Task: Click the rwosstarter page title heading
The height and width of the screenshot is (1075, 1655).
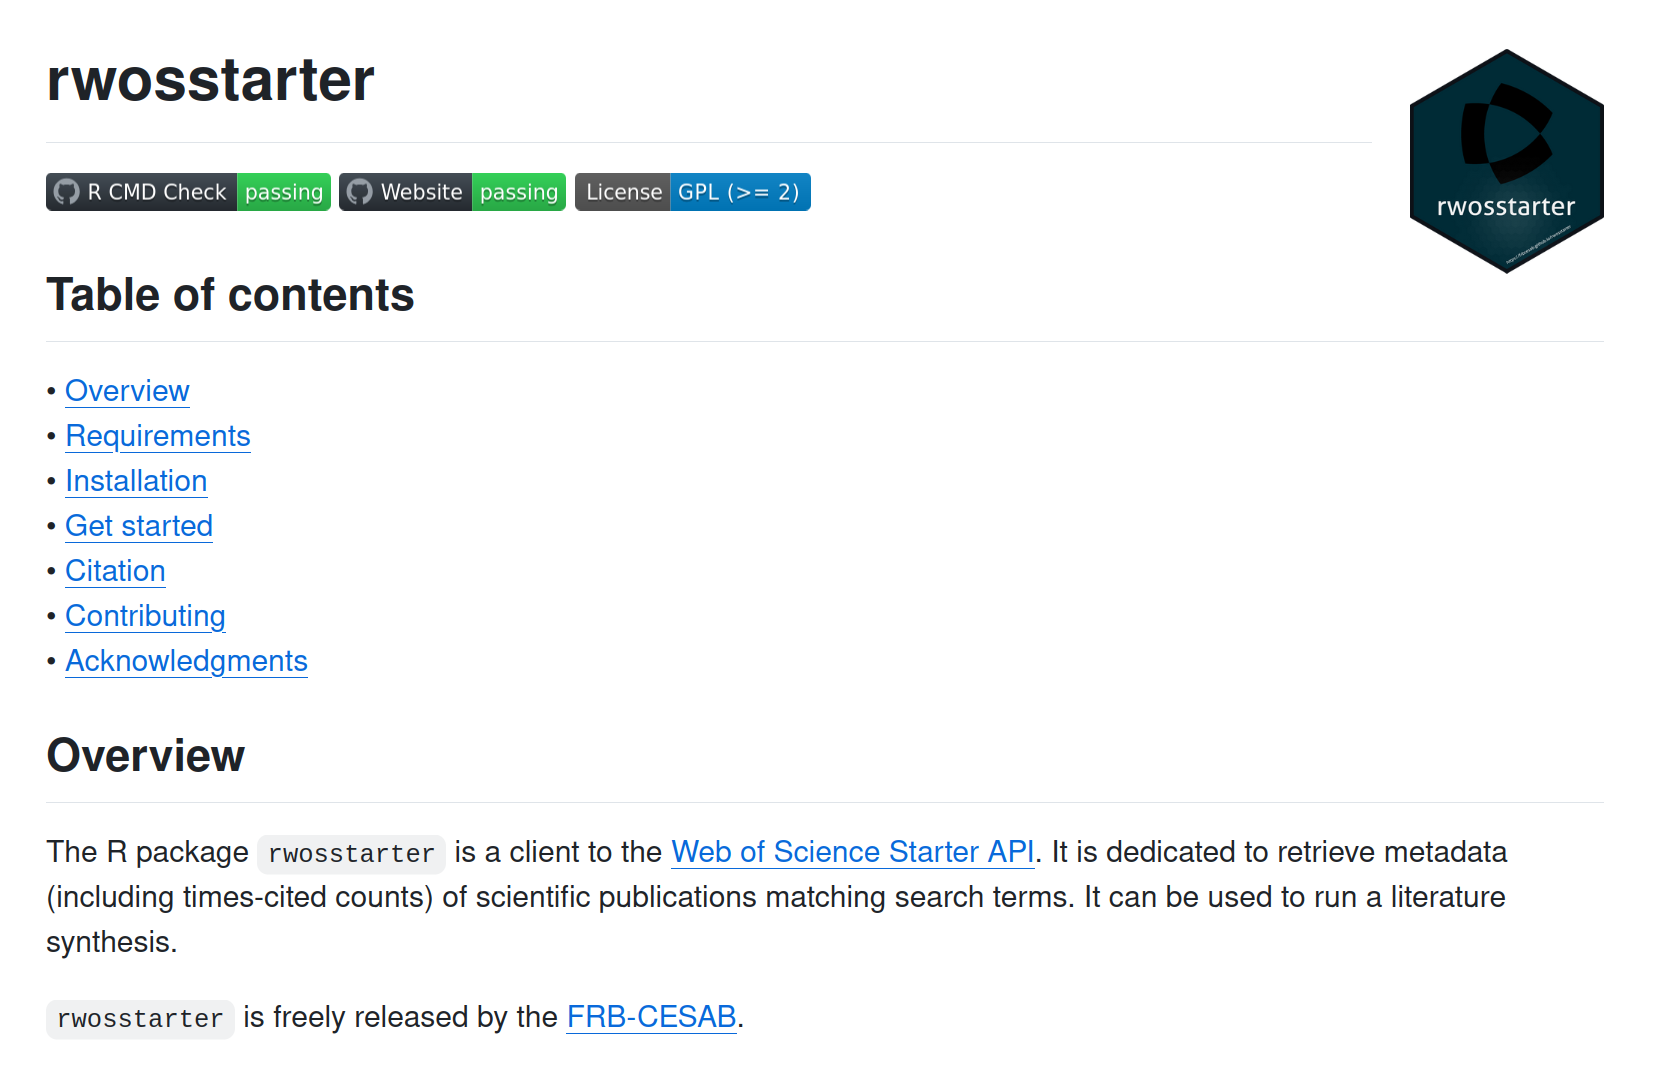Action: tap(210, 80)
